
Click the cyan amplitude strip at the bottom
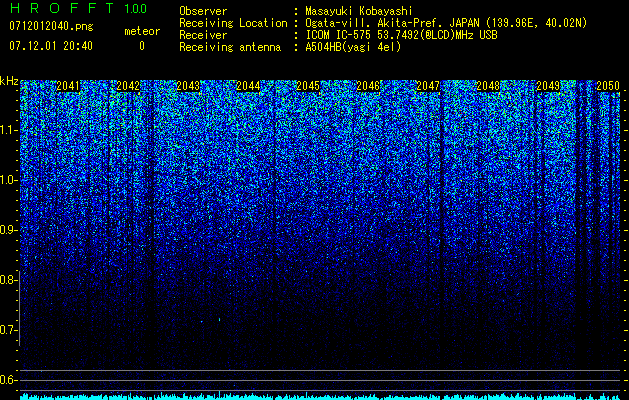click(320, 396)
